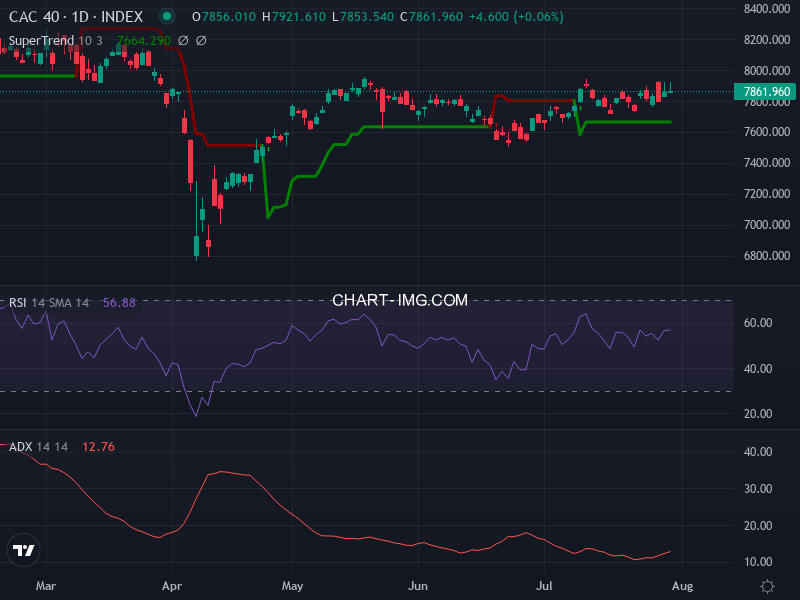Click the high value H7921.610

294,17
